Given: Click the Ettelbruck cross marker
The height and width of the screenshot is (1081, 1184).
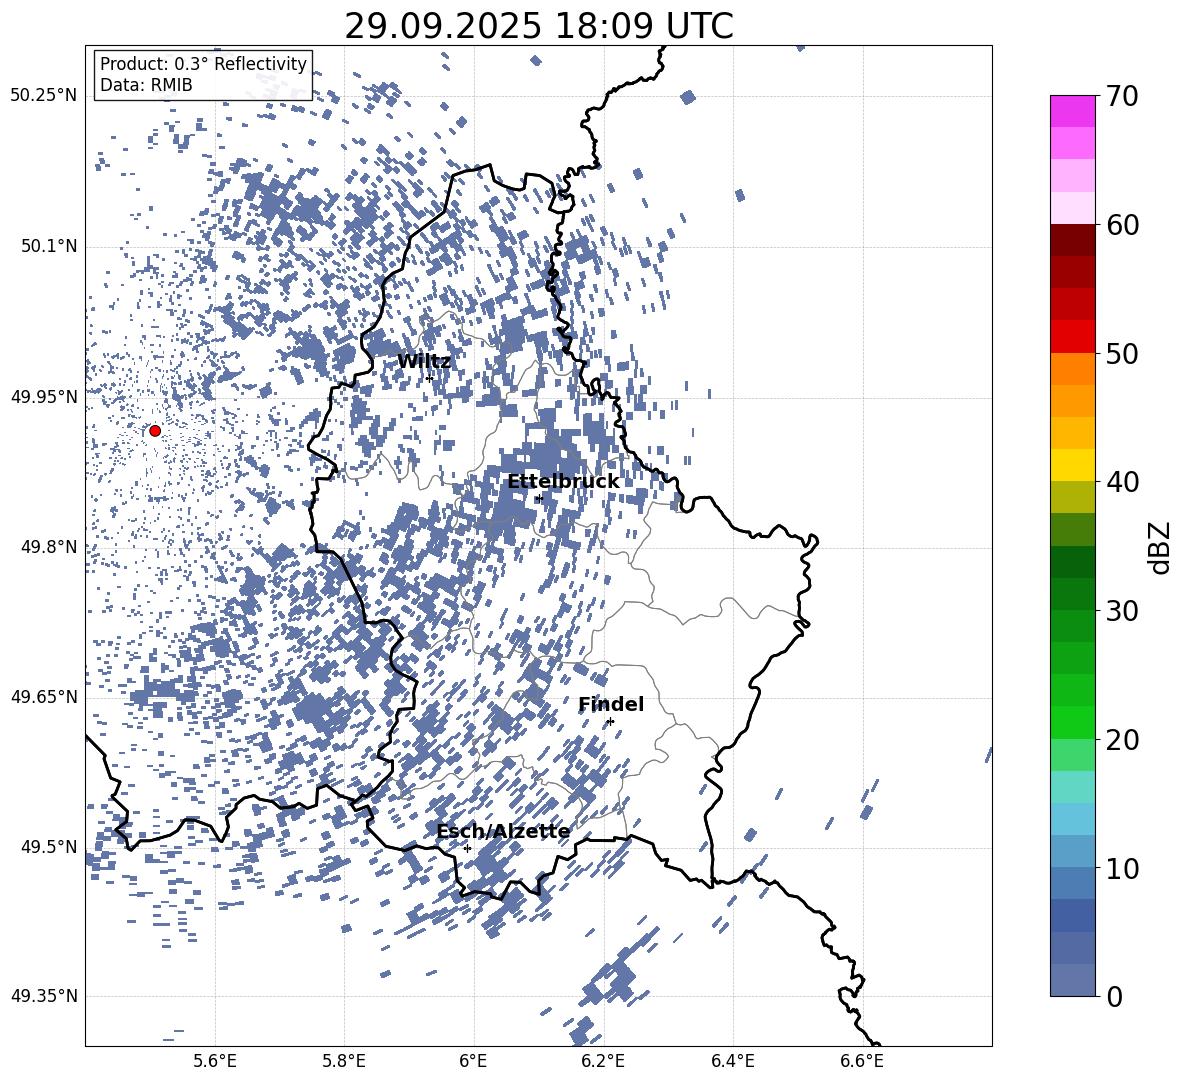Looking at the screenshot, I should tap(538, 498).
